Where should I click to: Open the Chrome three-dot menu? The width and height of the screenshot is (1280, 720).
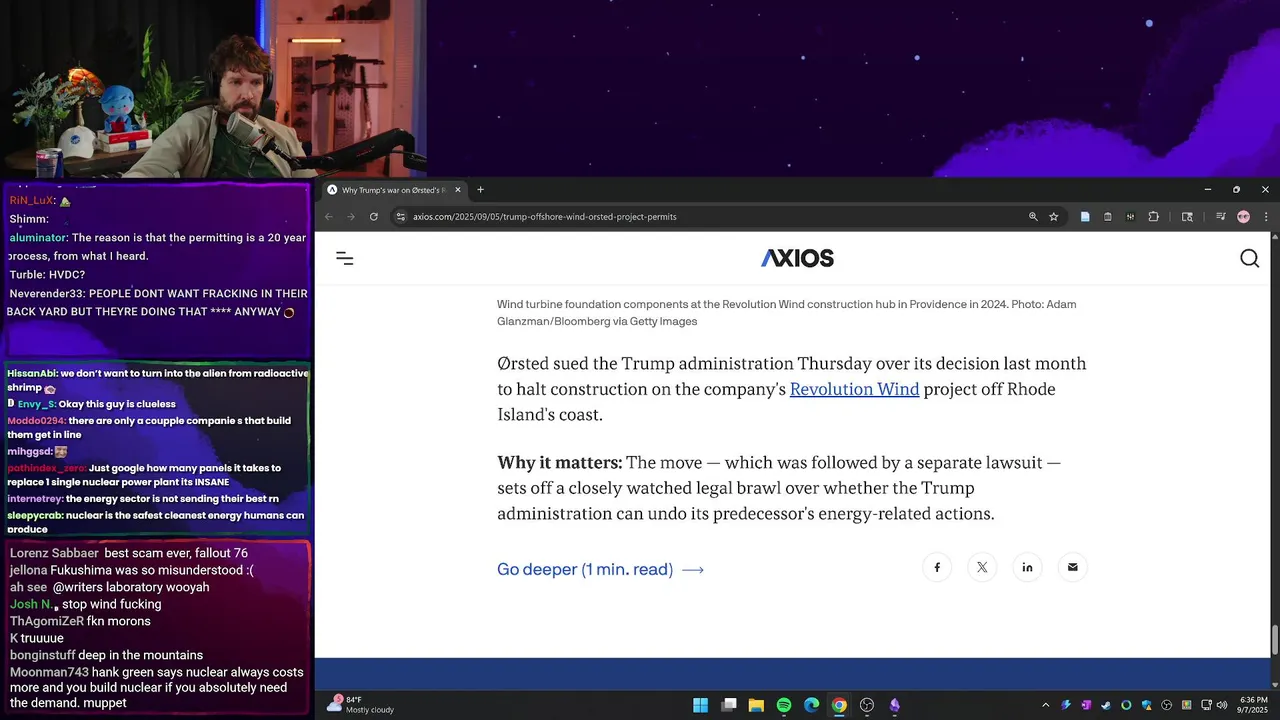point(1265,216)
